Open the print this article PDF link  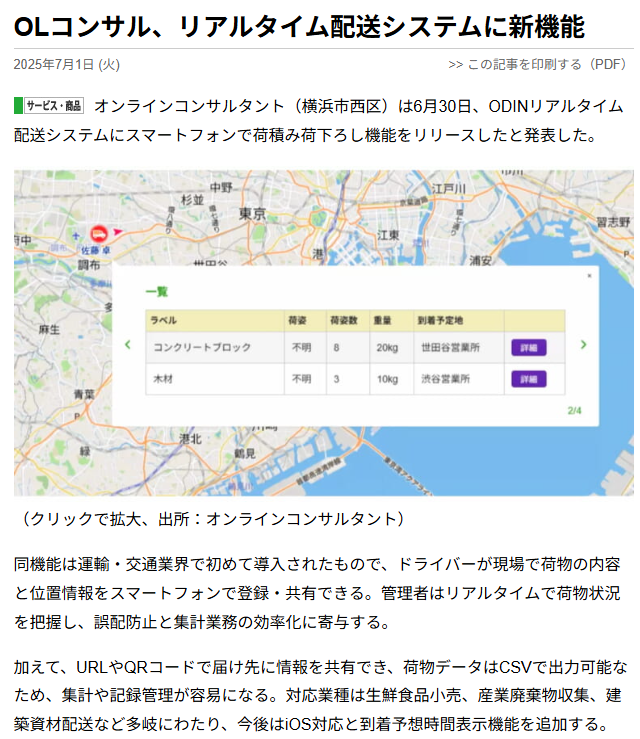coord(537,64)
